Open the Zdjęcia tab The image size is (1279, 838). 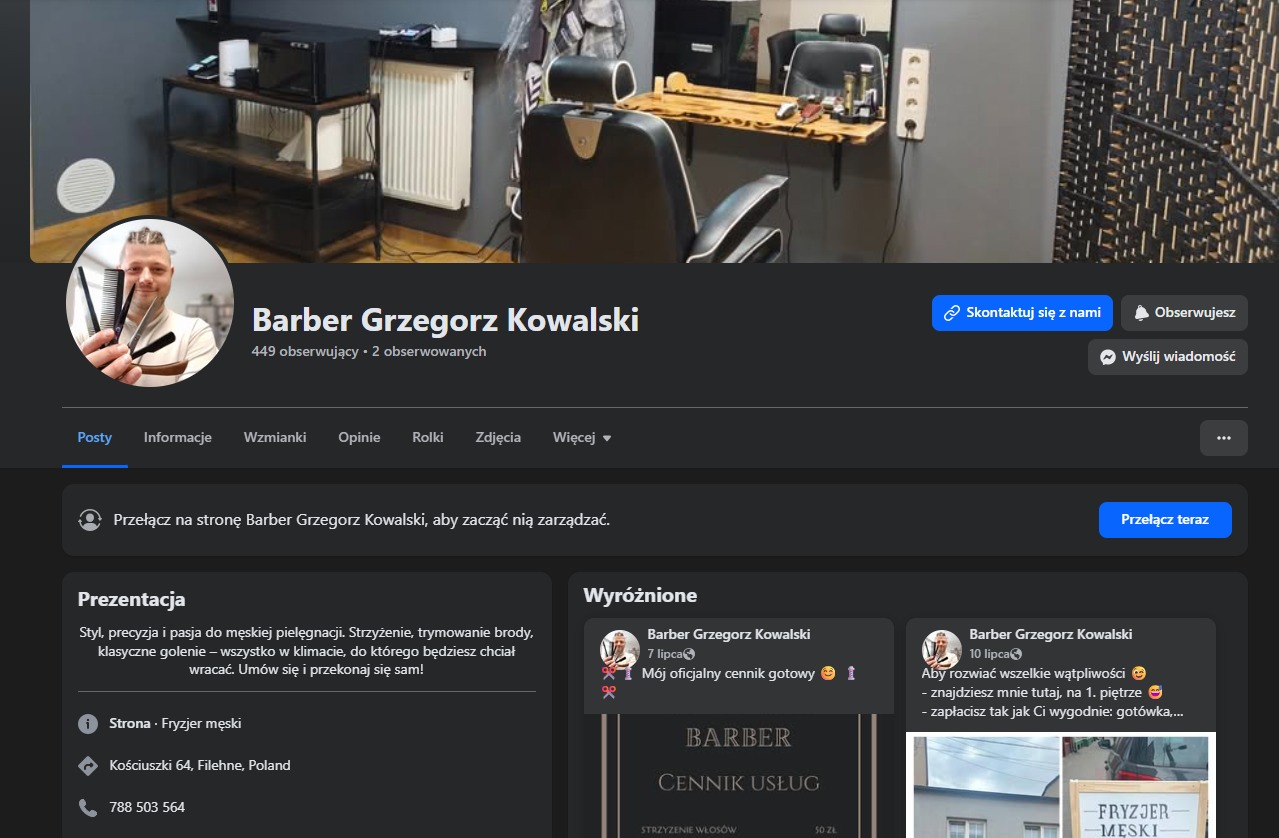click(x=498, y=437)
